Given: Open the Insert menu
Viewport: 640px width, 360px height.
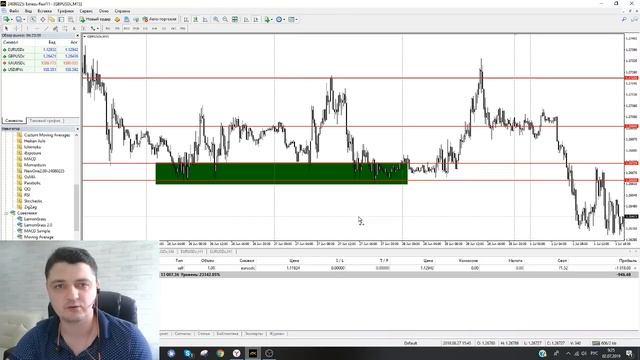Looking at the screenshot, I should coord(44,11).
